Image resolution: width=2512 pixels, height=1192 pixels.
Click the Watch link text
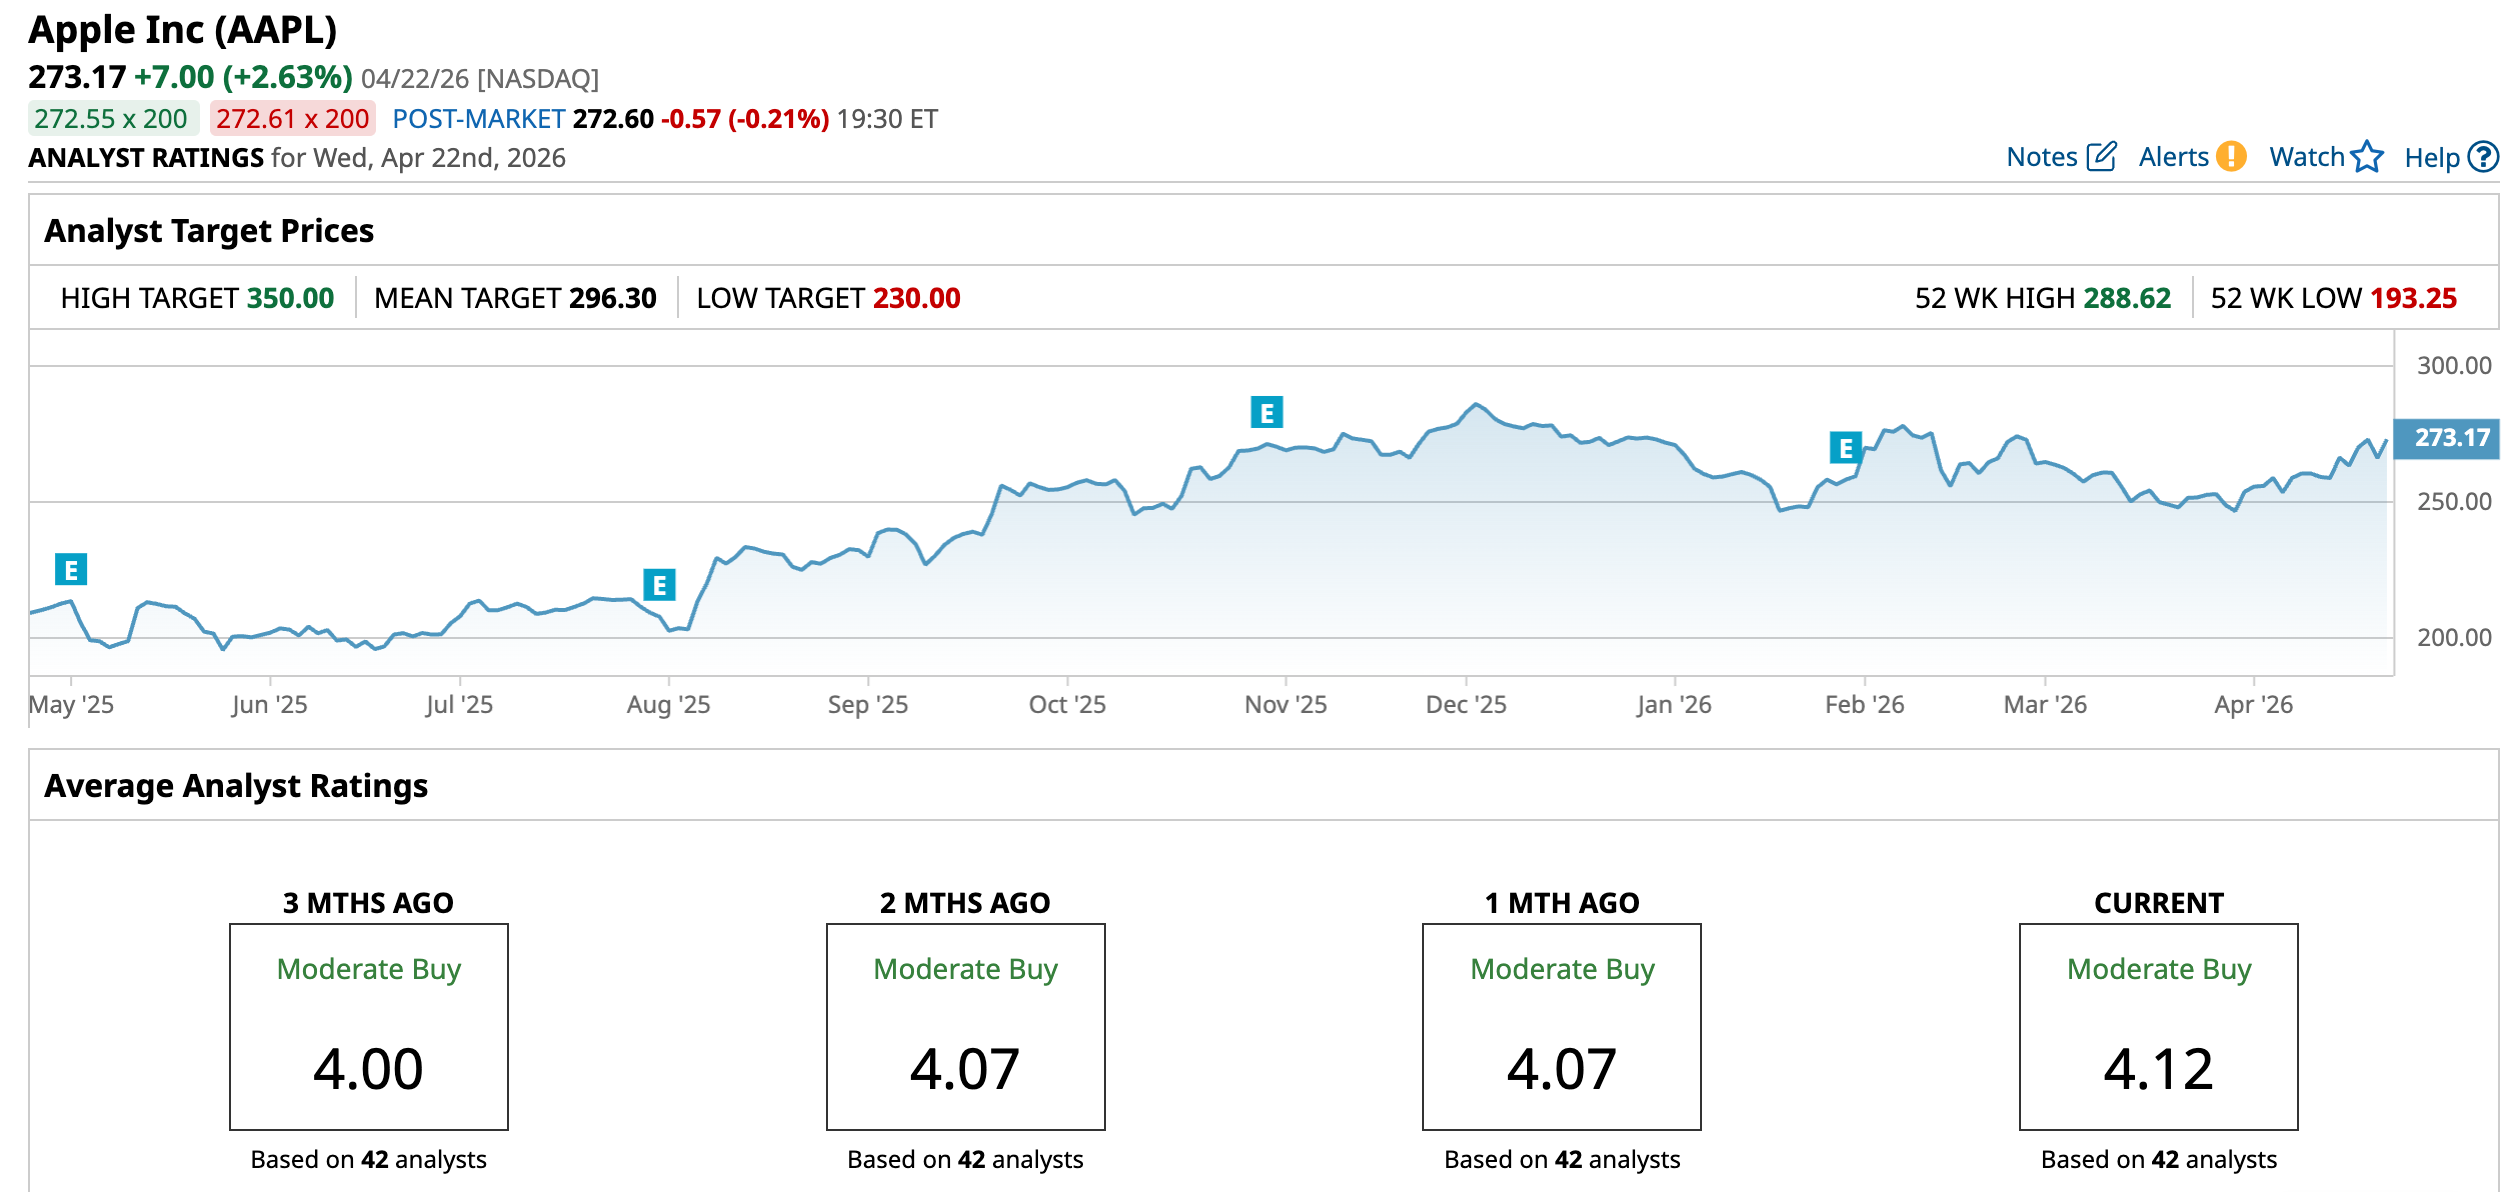pos(2306,157)
